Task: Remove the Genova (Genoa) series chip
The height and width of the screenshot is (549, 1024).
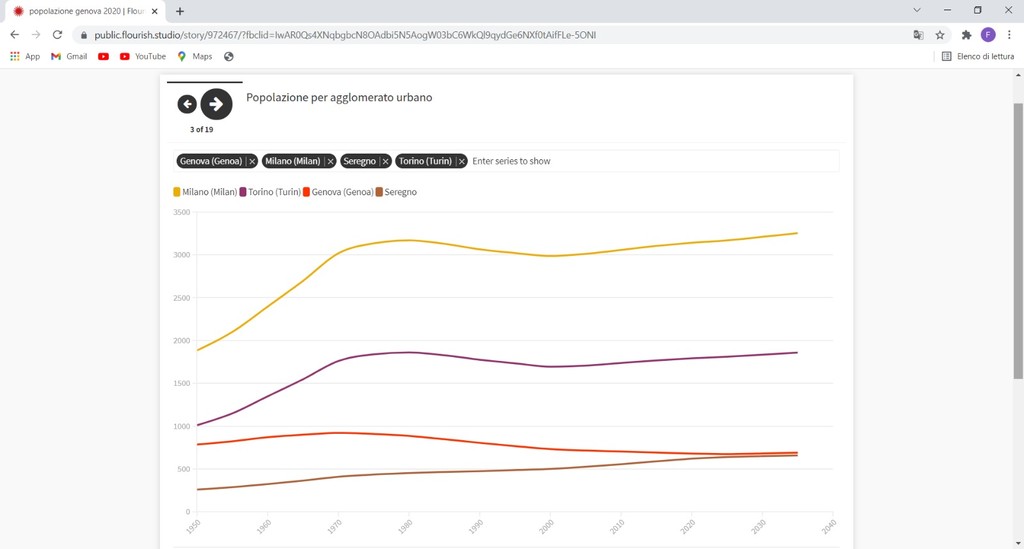Action: pos(252,161)
